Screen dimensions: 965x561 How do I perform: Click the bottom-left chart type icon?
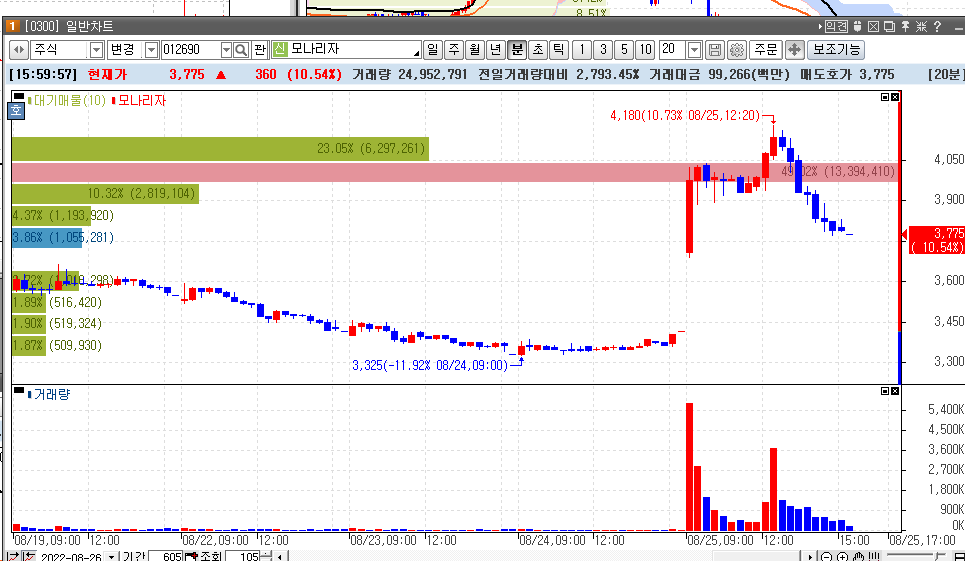click(13, 557)
